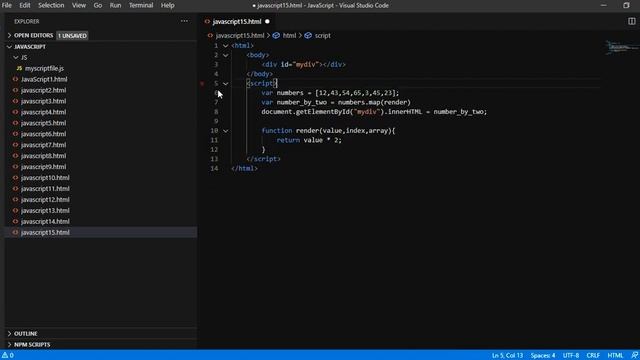
Task: Click the html breadcrumb item
Action: click(x=289, y=36)
